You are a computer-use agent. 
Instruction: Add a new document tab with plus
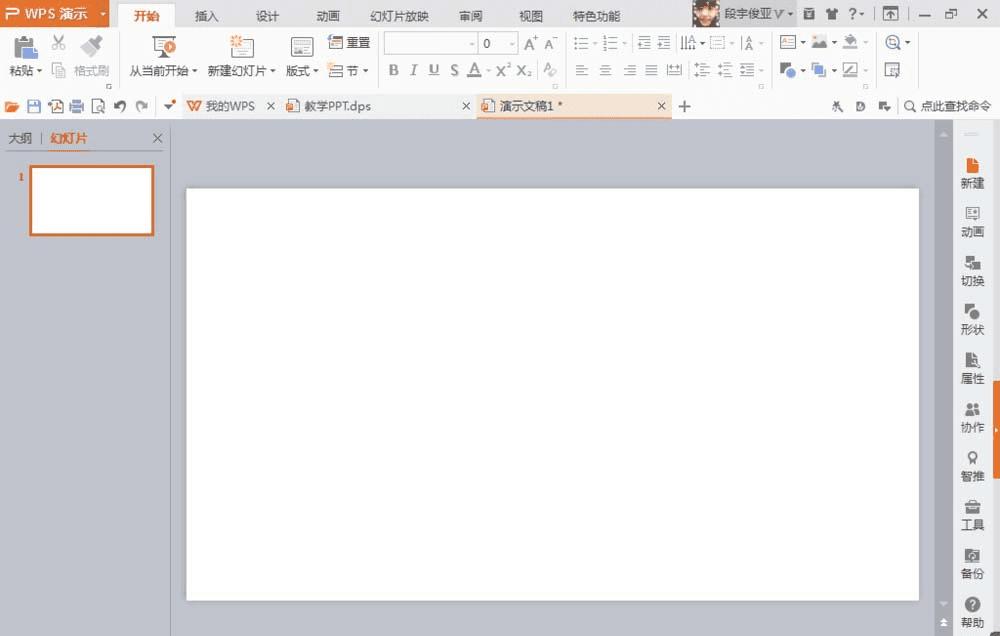pos(684,106)
